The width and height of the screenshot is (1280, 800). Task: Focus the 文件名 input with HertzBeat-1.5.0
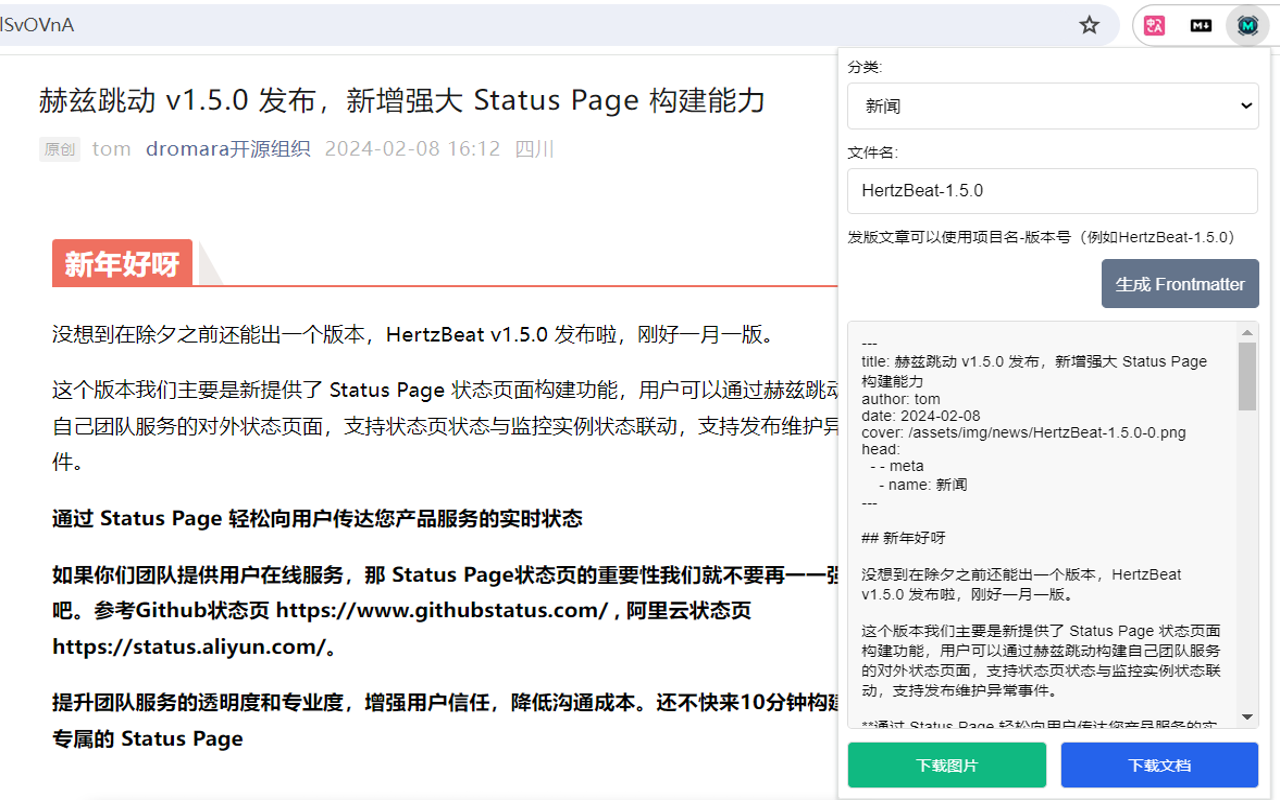1052,190
